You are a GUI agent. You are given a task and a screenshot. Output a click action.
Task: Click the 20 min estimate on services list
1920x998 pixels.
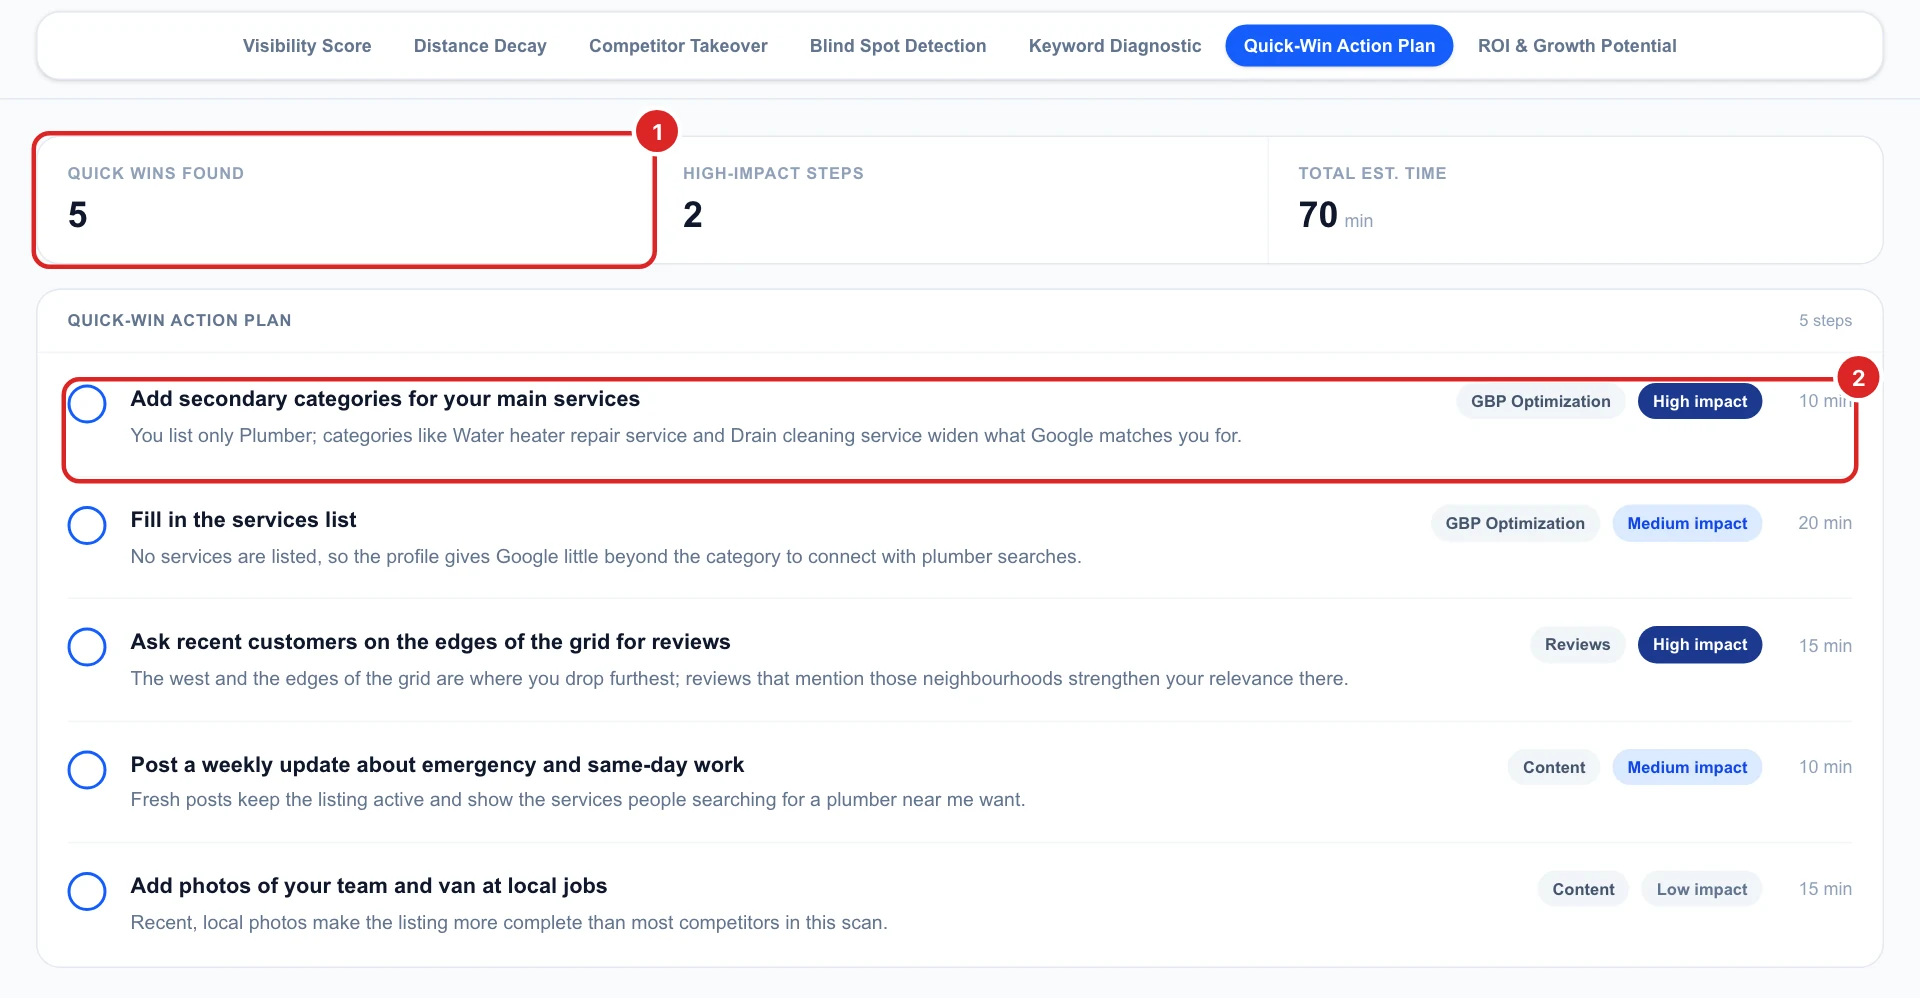(x=1825, y=523)
